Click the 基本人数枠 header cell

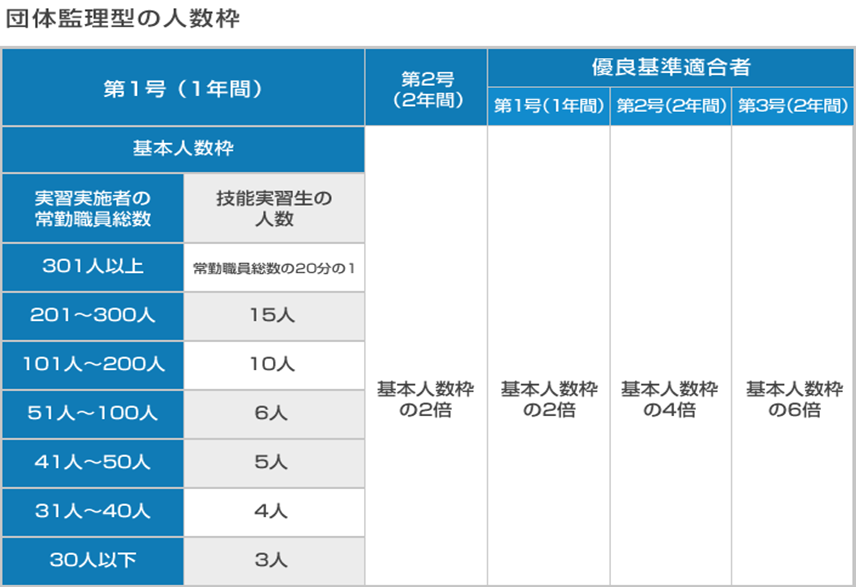tap(183, 149)
